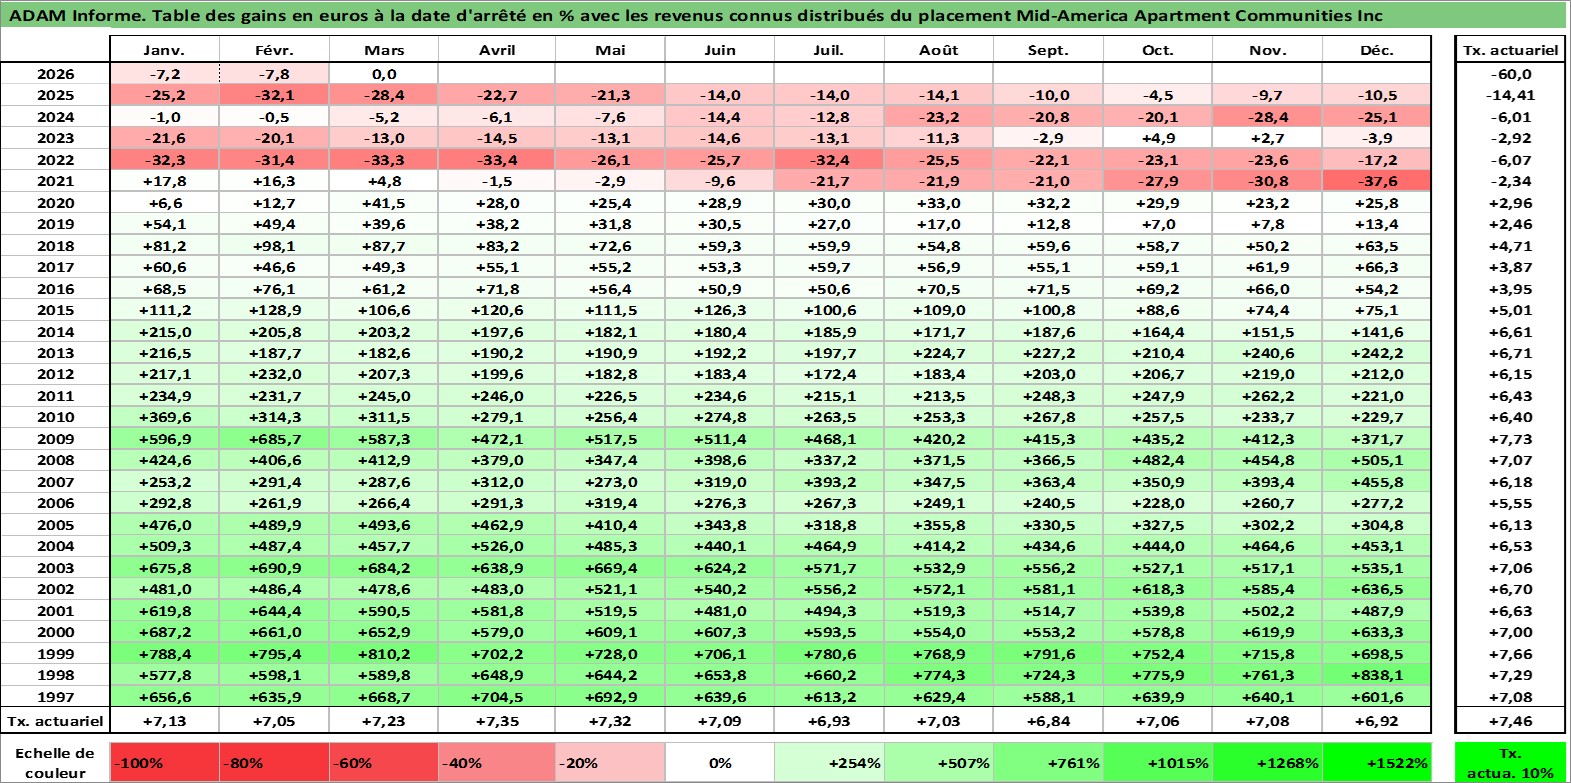The height and width of the screenshot is (783, 1571).
Task: Click cell -33,4 in Avril 2022
Action: (x=497, y=160)
